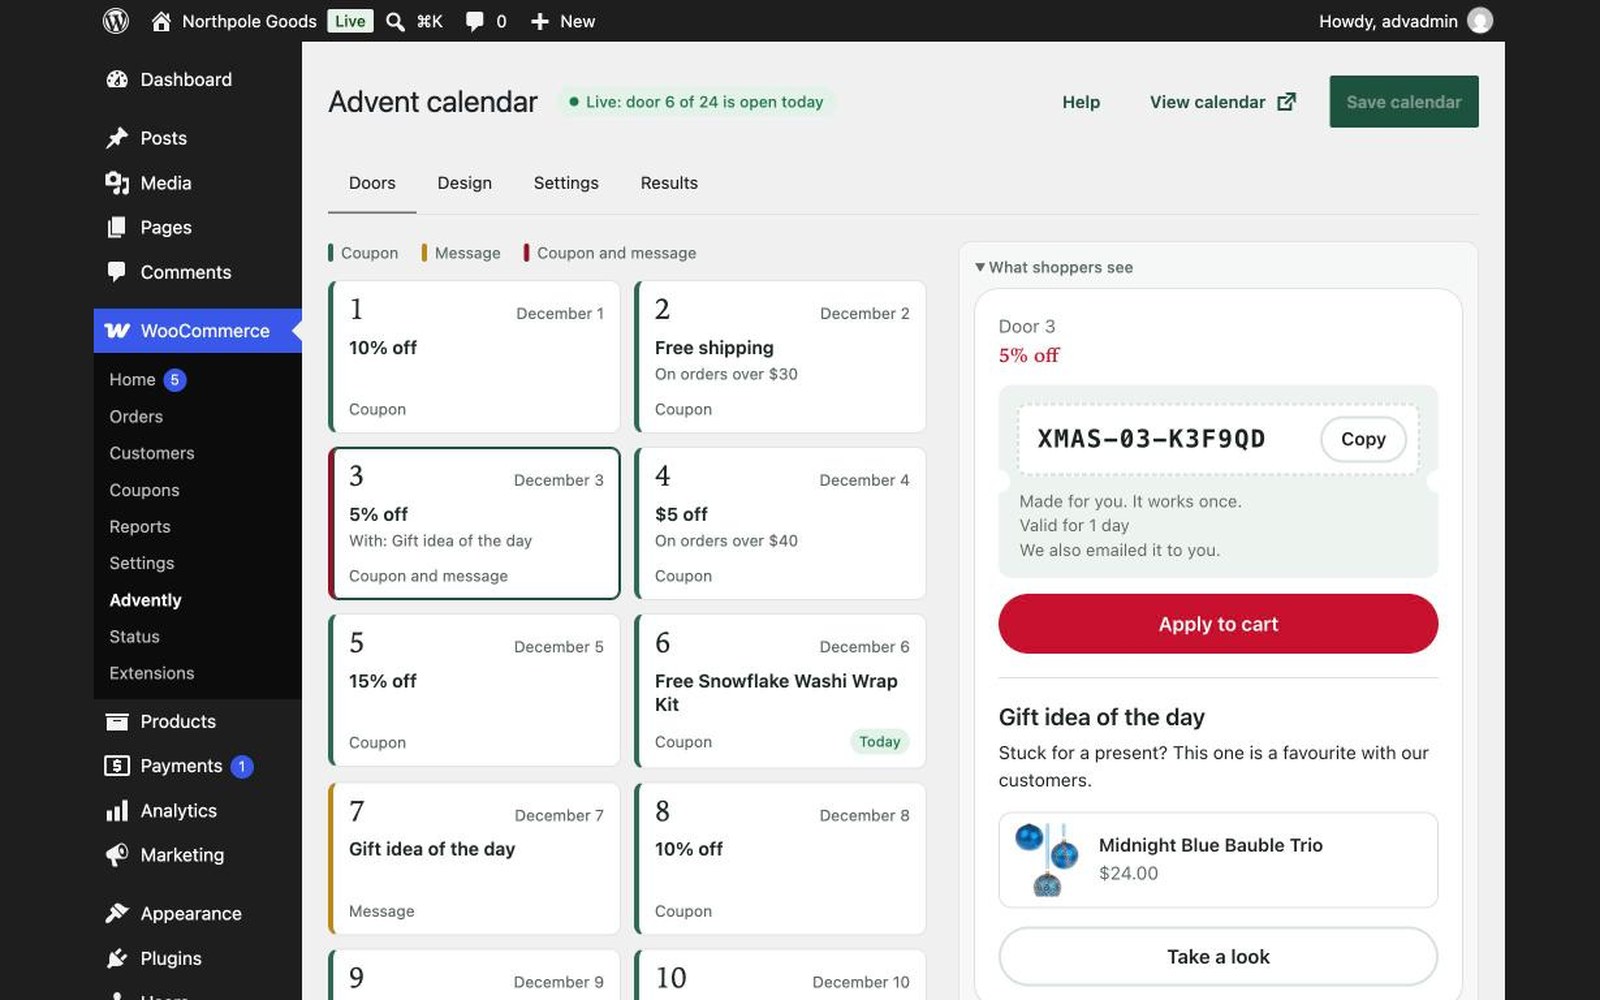Open the New content dropdown
Image resolution: width=1600 pixels, height=1000 pixels.
point(562,21)
